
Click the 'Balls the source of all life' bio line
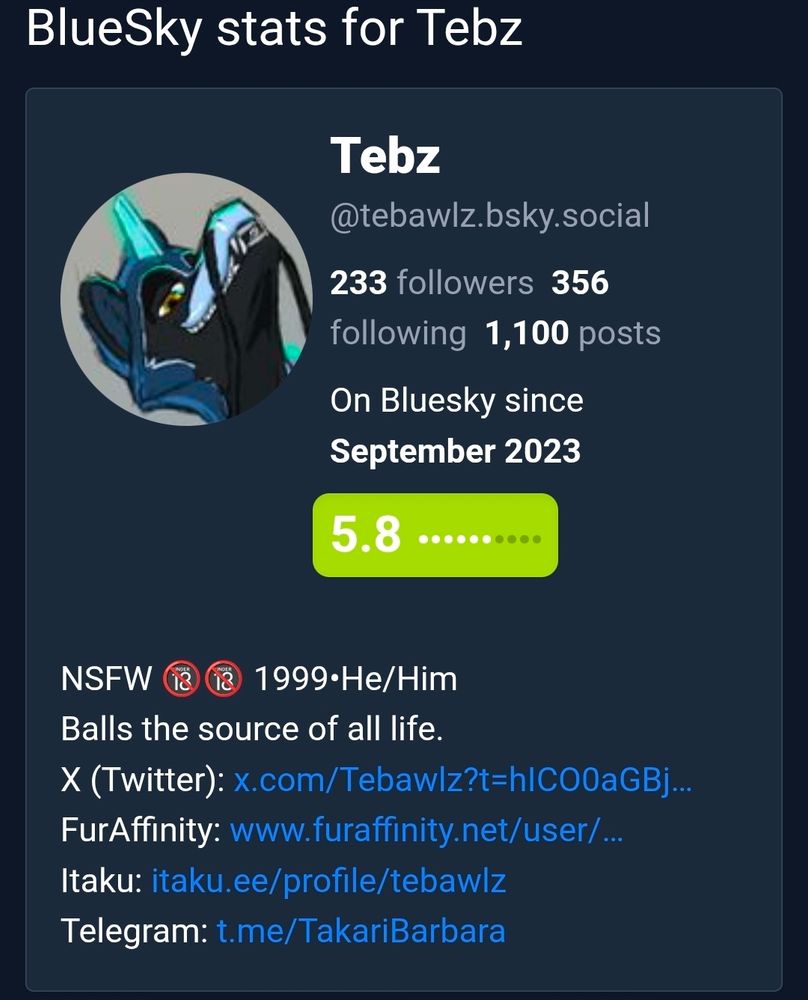point(252,728)
